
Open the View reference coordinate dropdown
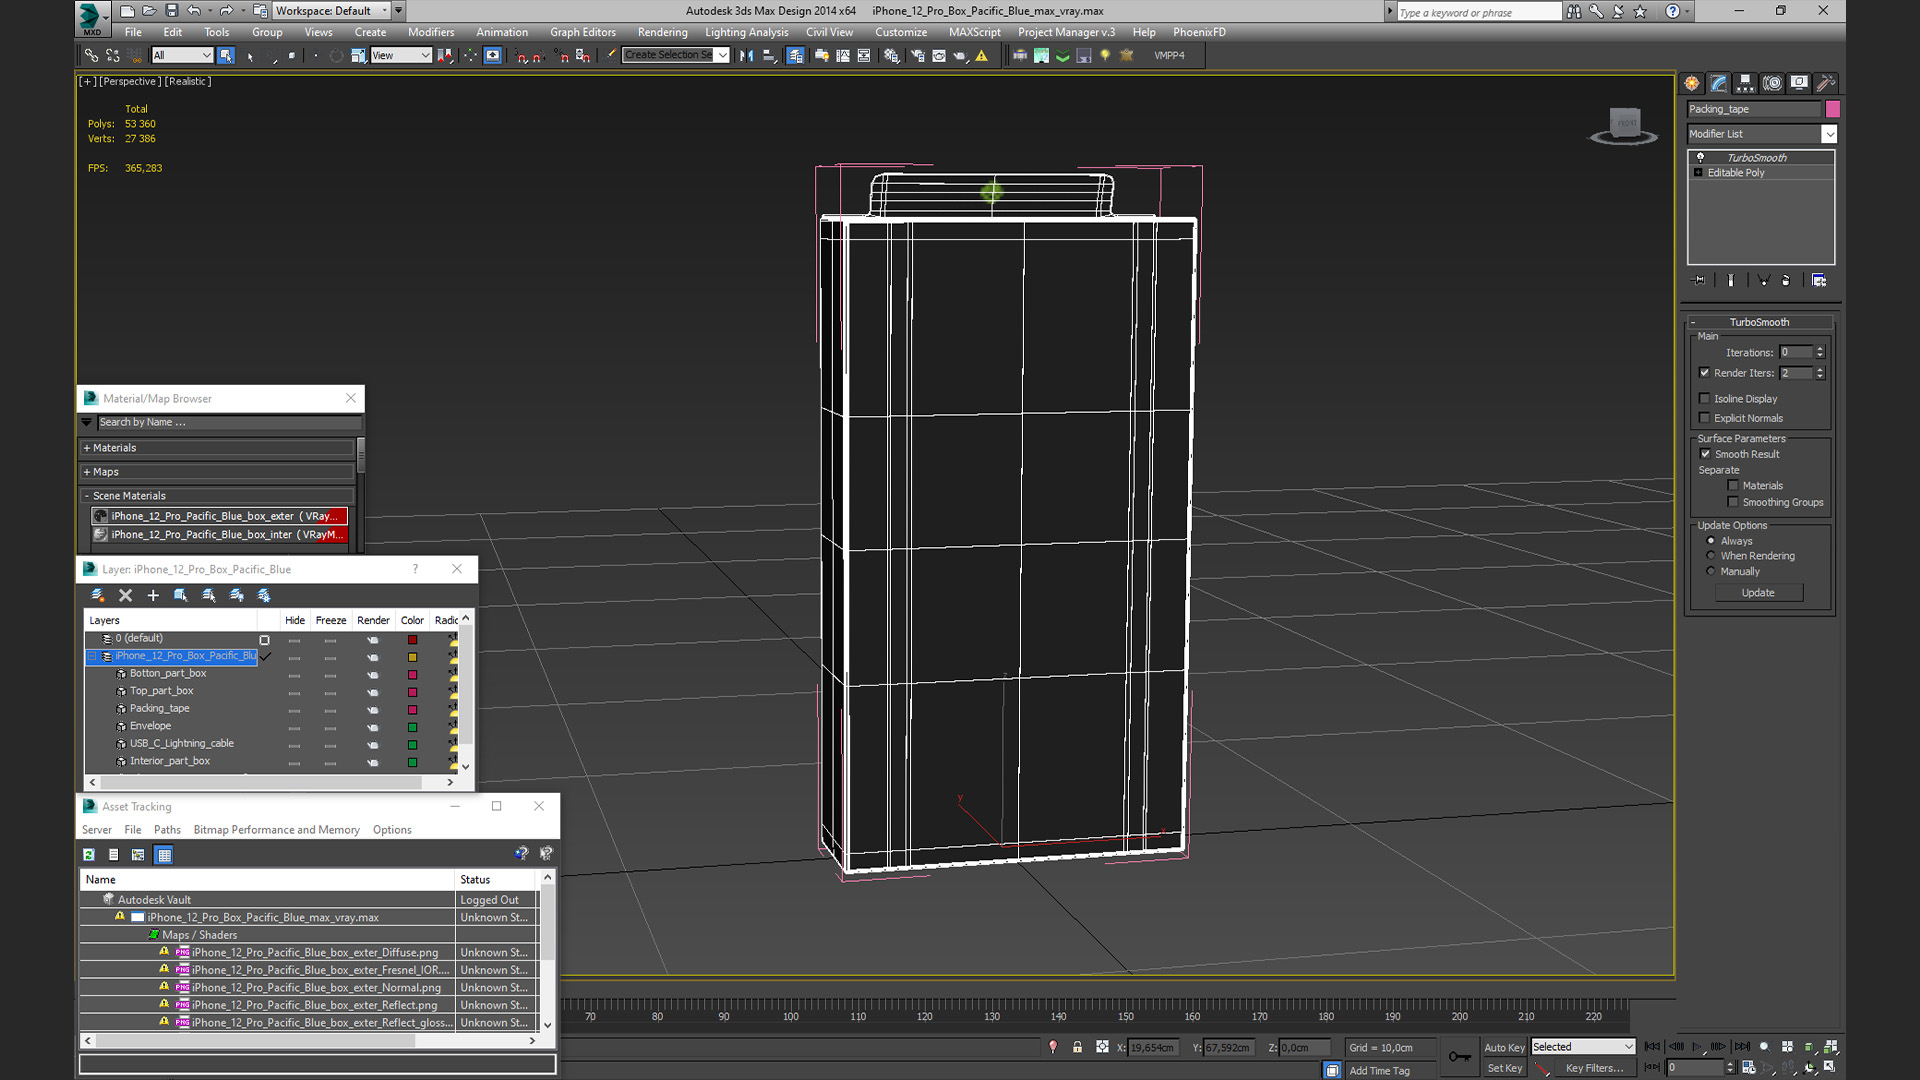[x=400, y=55]
